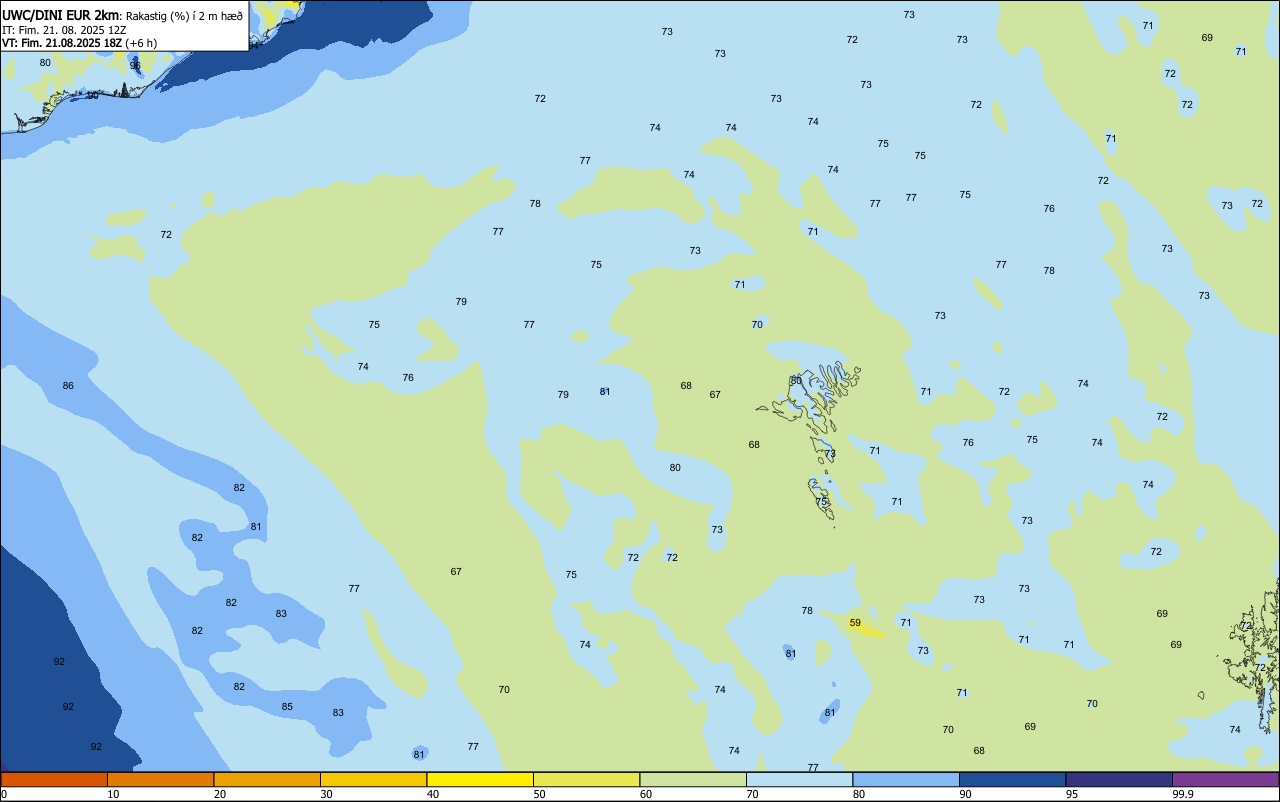The width and height of the screenshot is (1280, 802).
Task: Click the '40' label on the color scale
Action: (x=433, y=794)
